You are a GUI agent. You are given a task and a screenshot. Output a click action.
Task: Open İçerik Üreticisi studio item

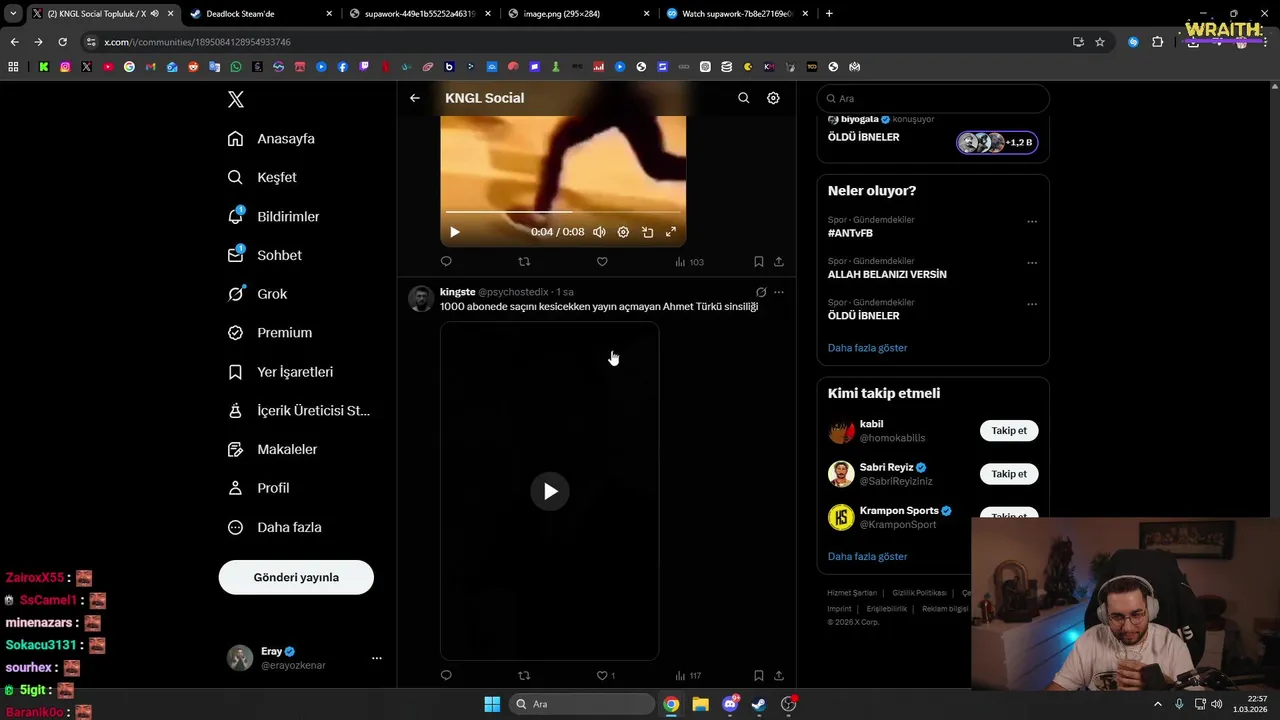(298, 411)
